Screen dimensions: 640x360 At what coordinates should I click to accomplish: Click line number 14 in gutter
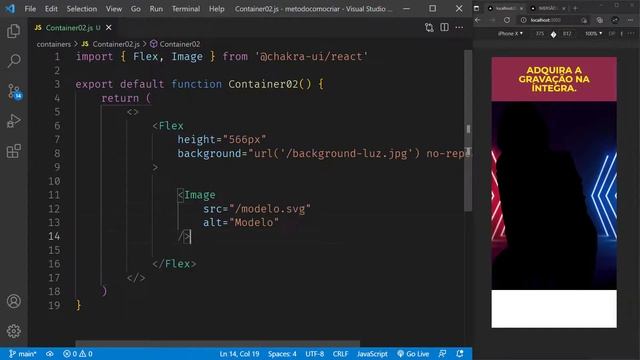[54, 236]
